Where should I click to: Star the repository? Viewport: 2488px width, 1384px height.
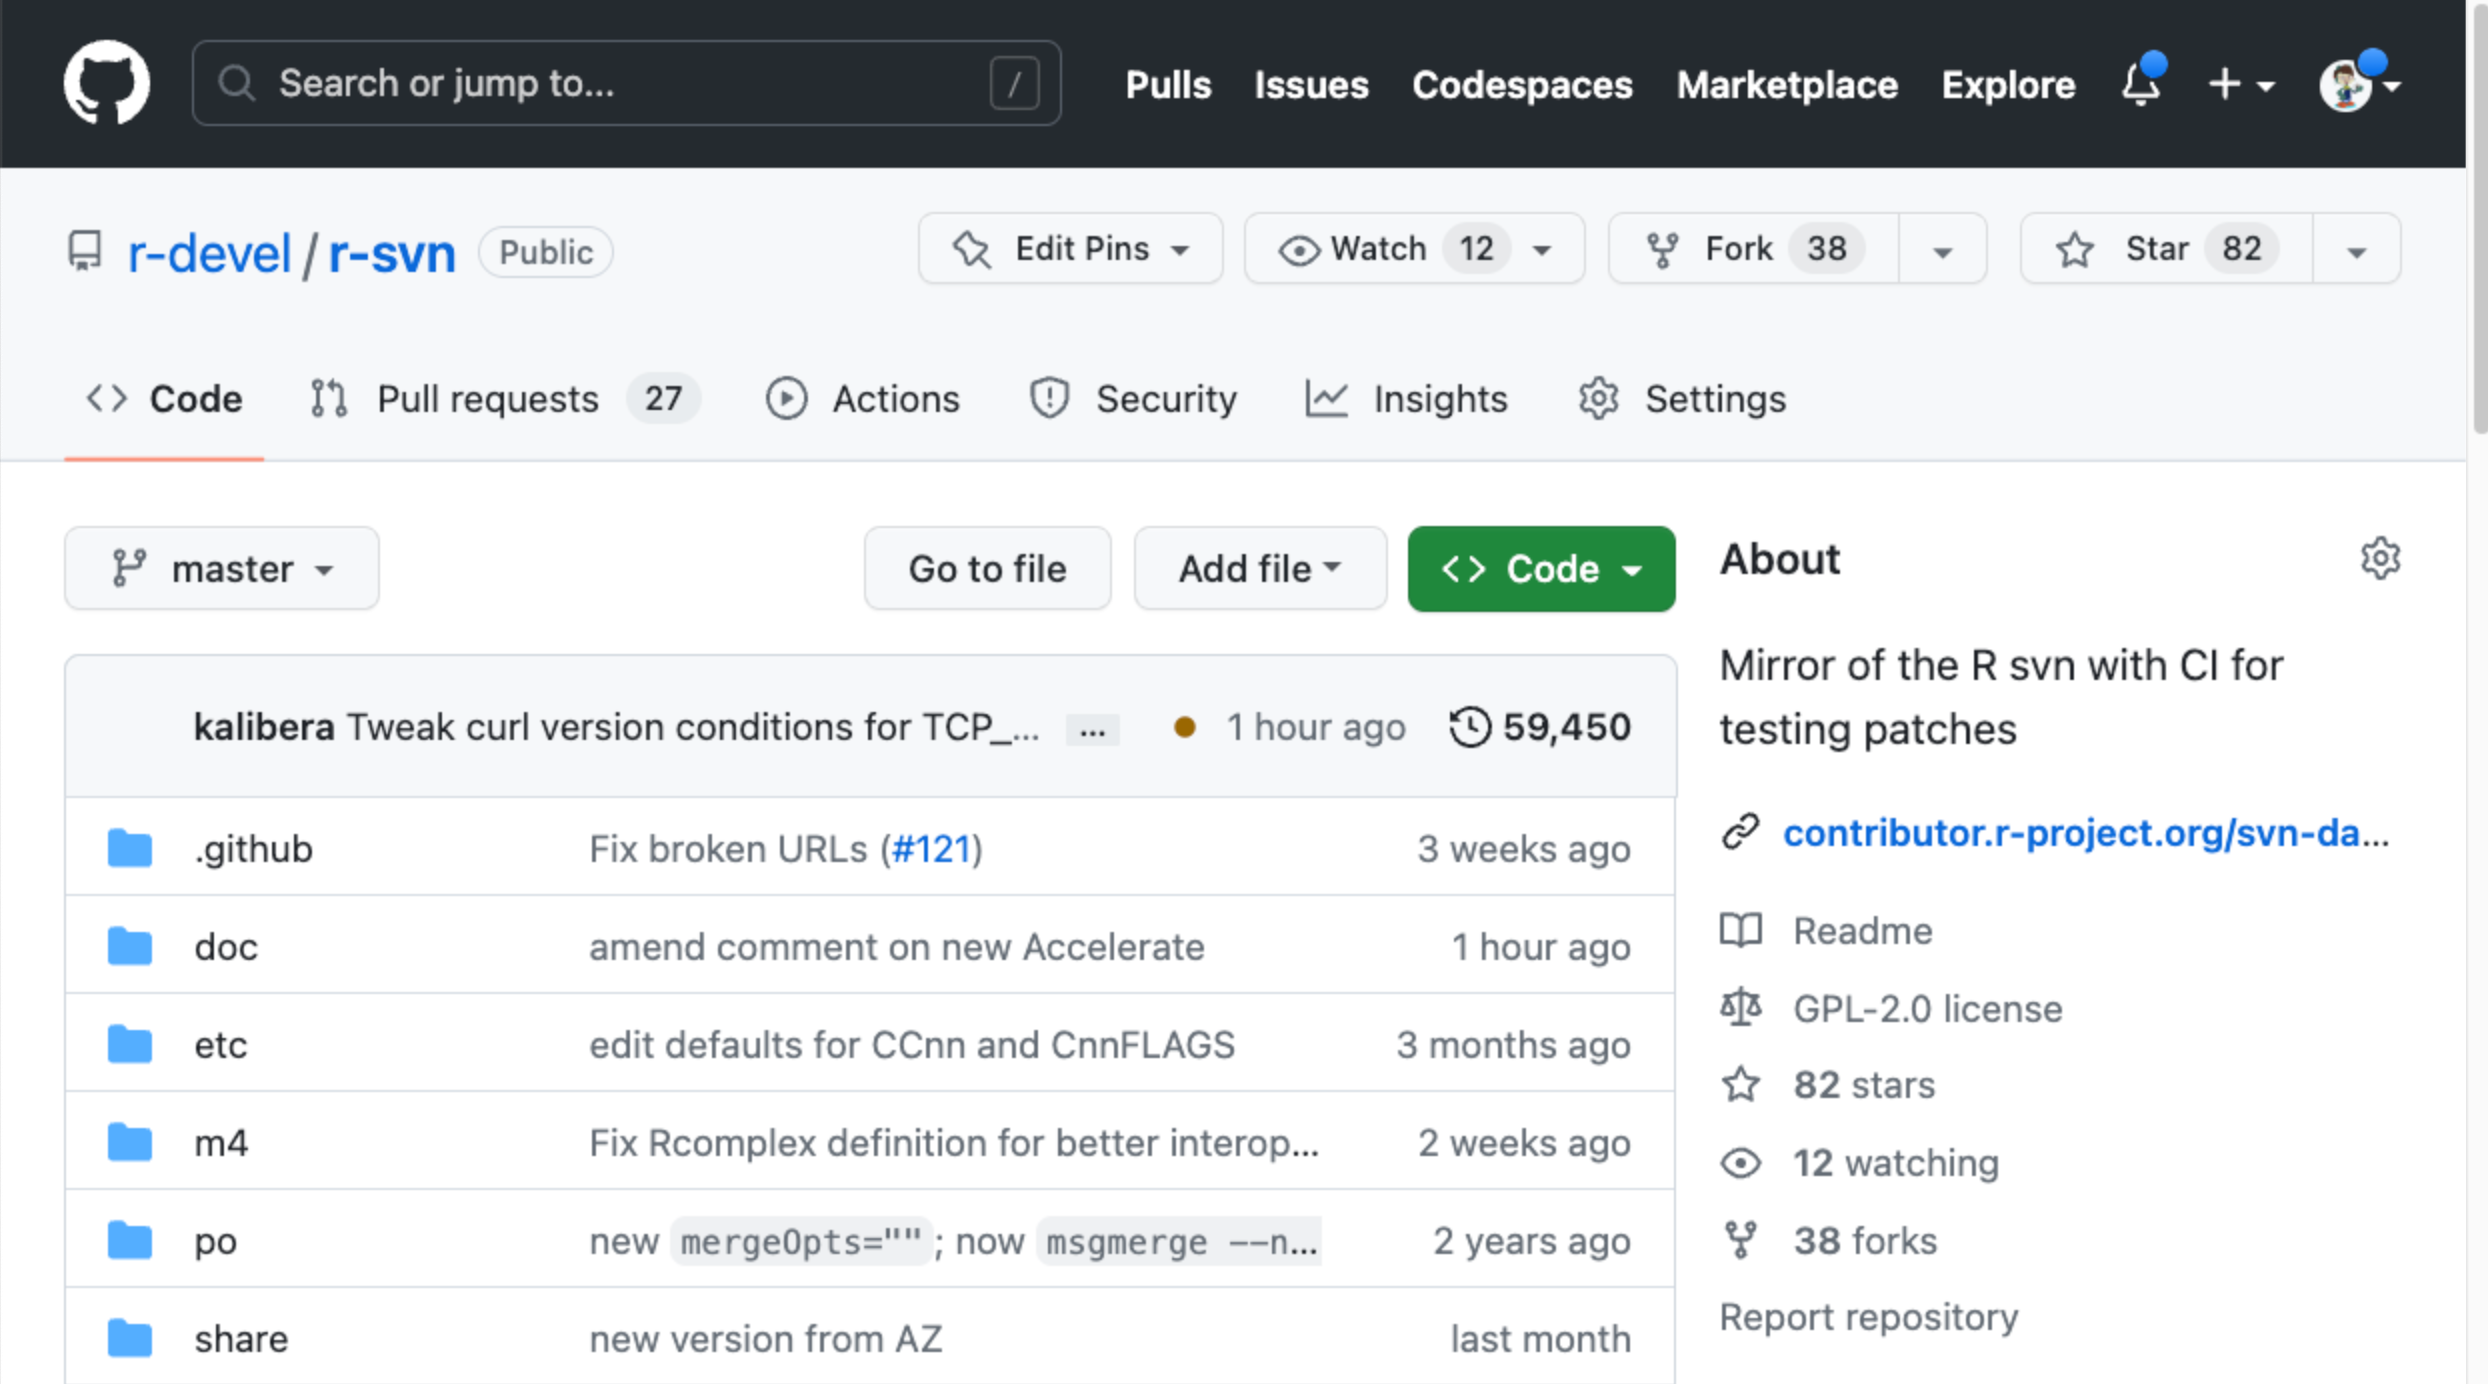coord(2160,249)
